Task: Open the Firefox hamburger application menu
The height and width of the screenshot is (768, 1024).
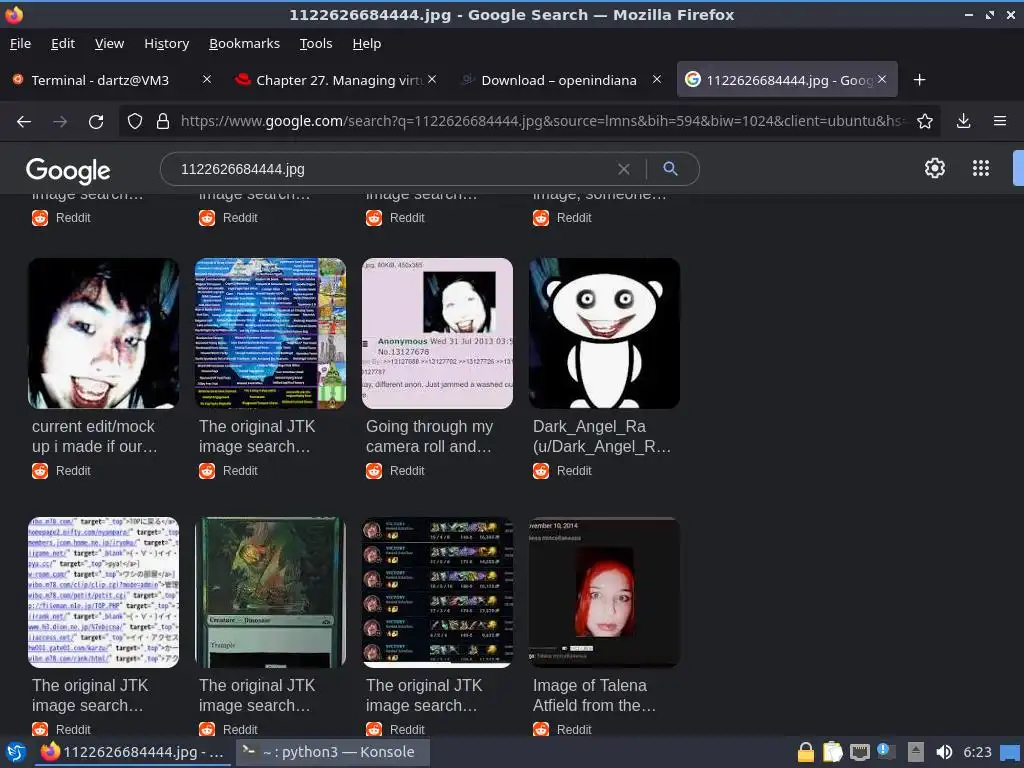Action: click(999, 121)
